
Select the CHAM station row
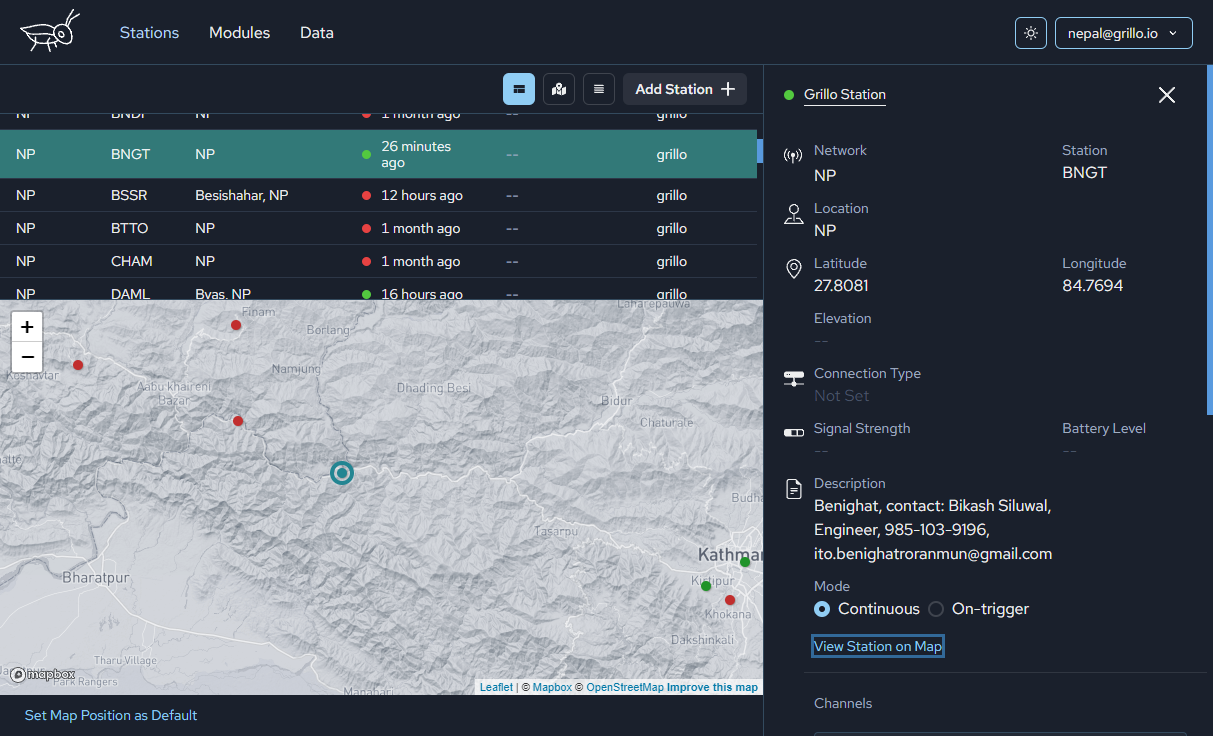pos(378,261)
